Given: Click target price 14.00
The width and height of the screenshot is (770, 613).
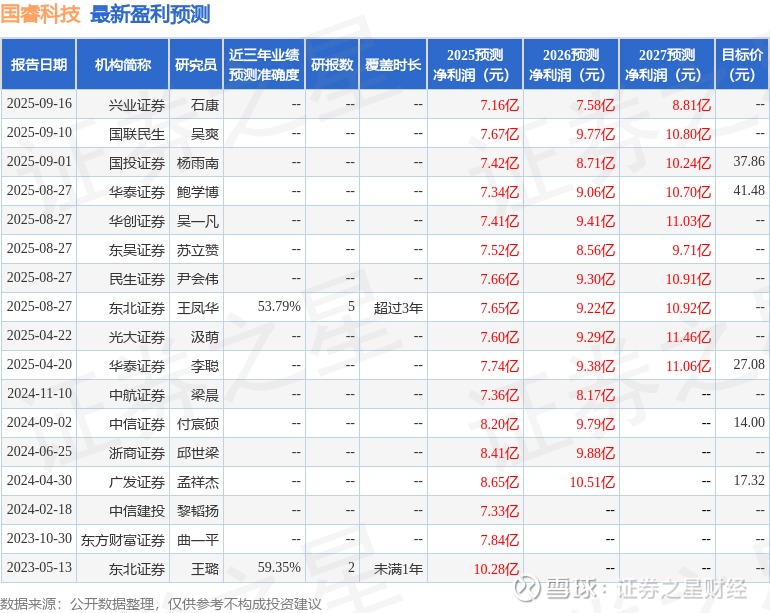Looking at the screenshot, I should (749, 422).
